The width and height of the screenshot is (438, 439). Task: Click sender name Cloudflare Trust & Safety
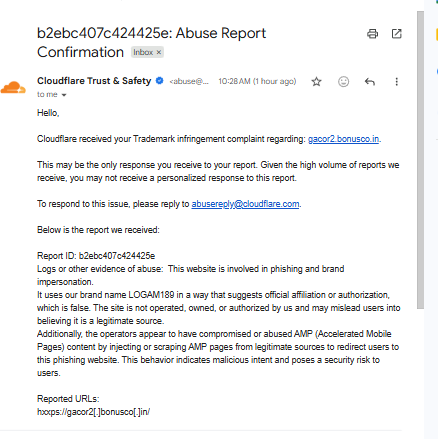94,81
